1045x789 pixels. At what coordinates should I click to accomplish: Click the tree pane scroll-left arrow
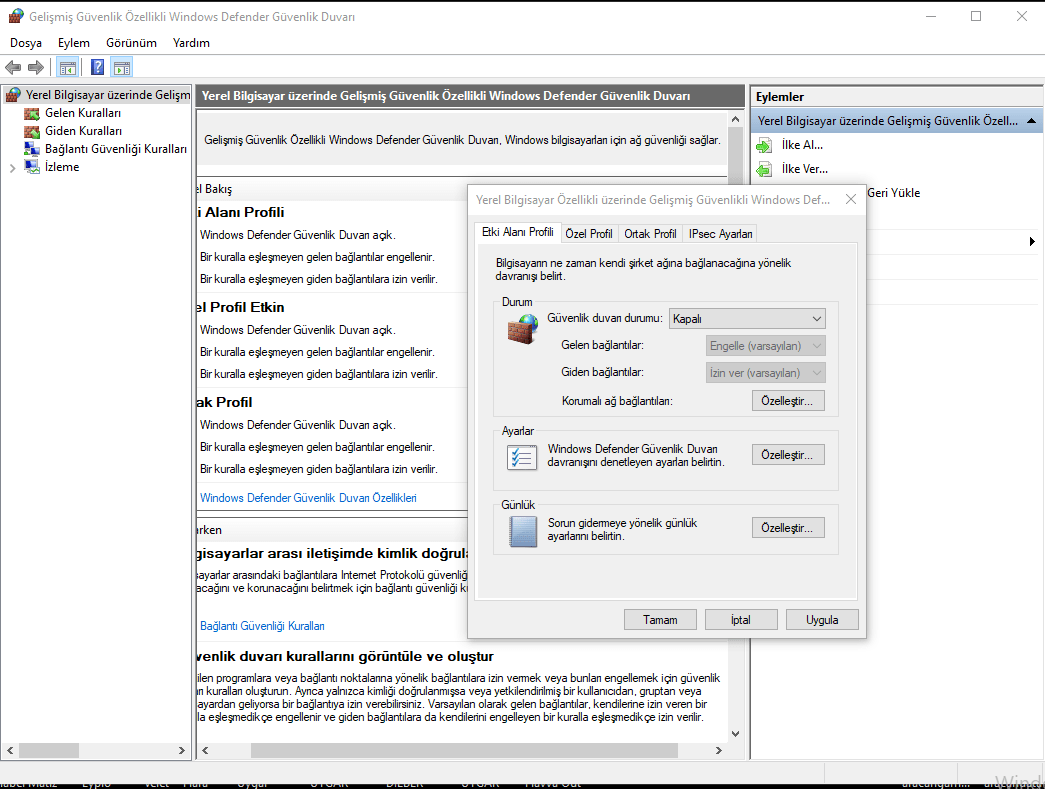[10, 750]
